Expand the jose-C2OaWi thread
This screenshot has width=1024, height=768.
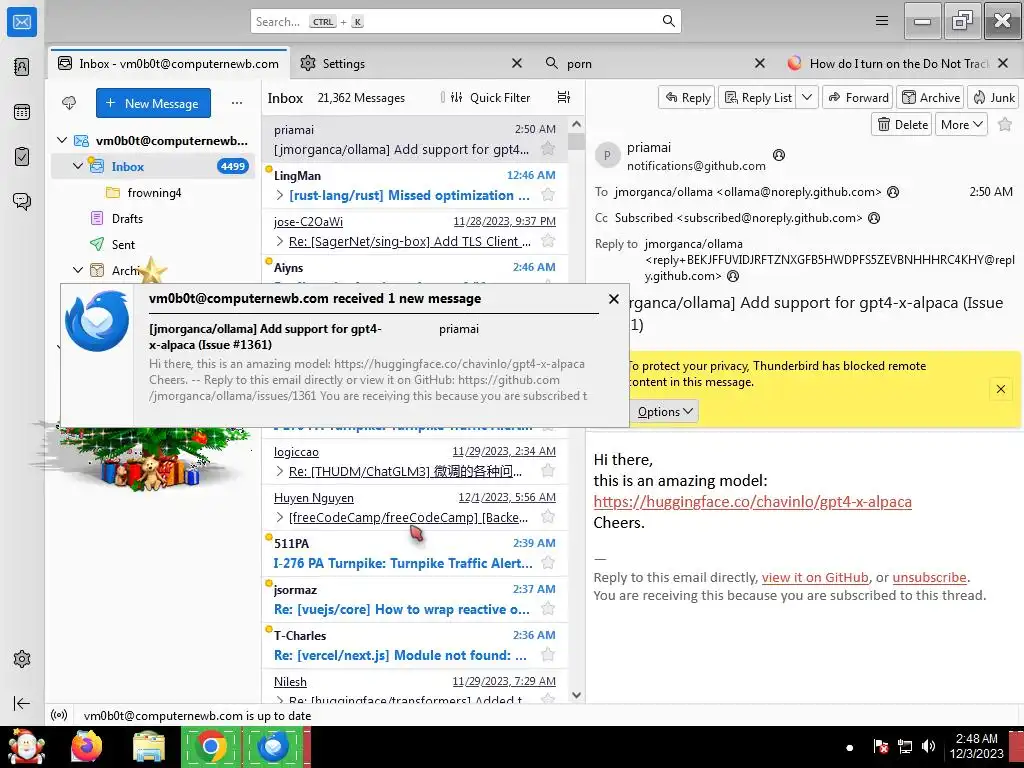[280, 242]
